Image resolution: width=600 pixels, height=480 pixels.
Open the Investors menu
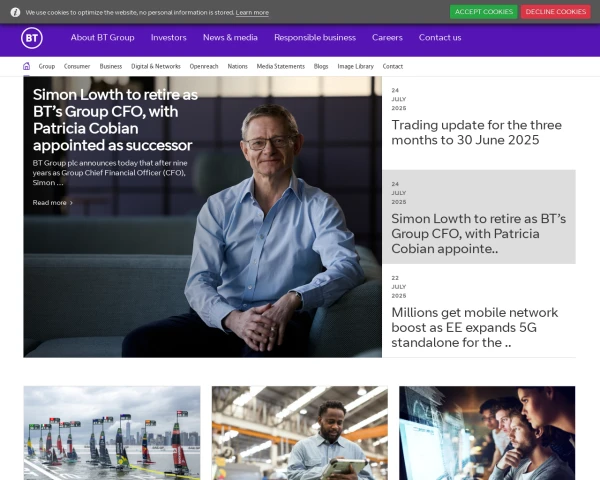[168, 38]
